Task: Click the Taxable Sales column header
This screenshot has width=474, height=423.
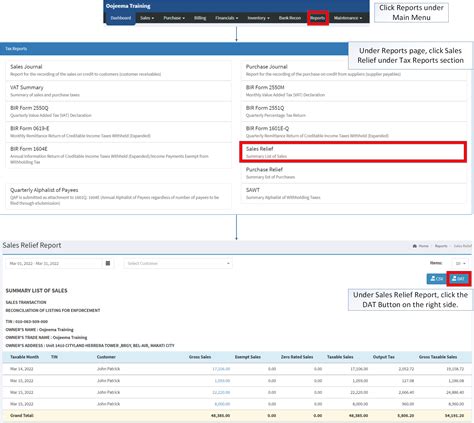Action: [x=340, y=357]
